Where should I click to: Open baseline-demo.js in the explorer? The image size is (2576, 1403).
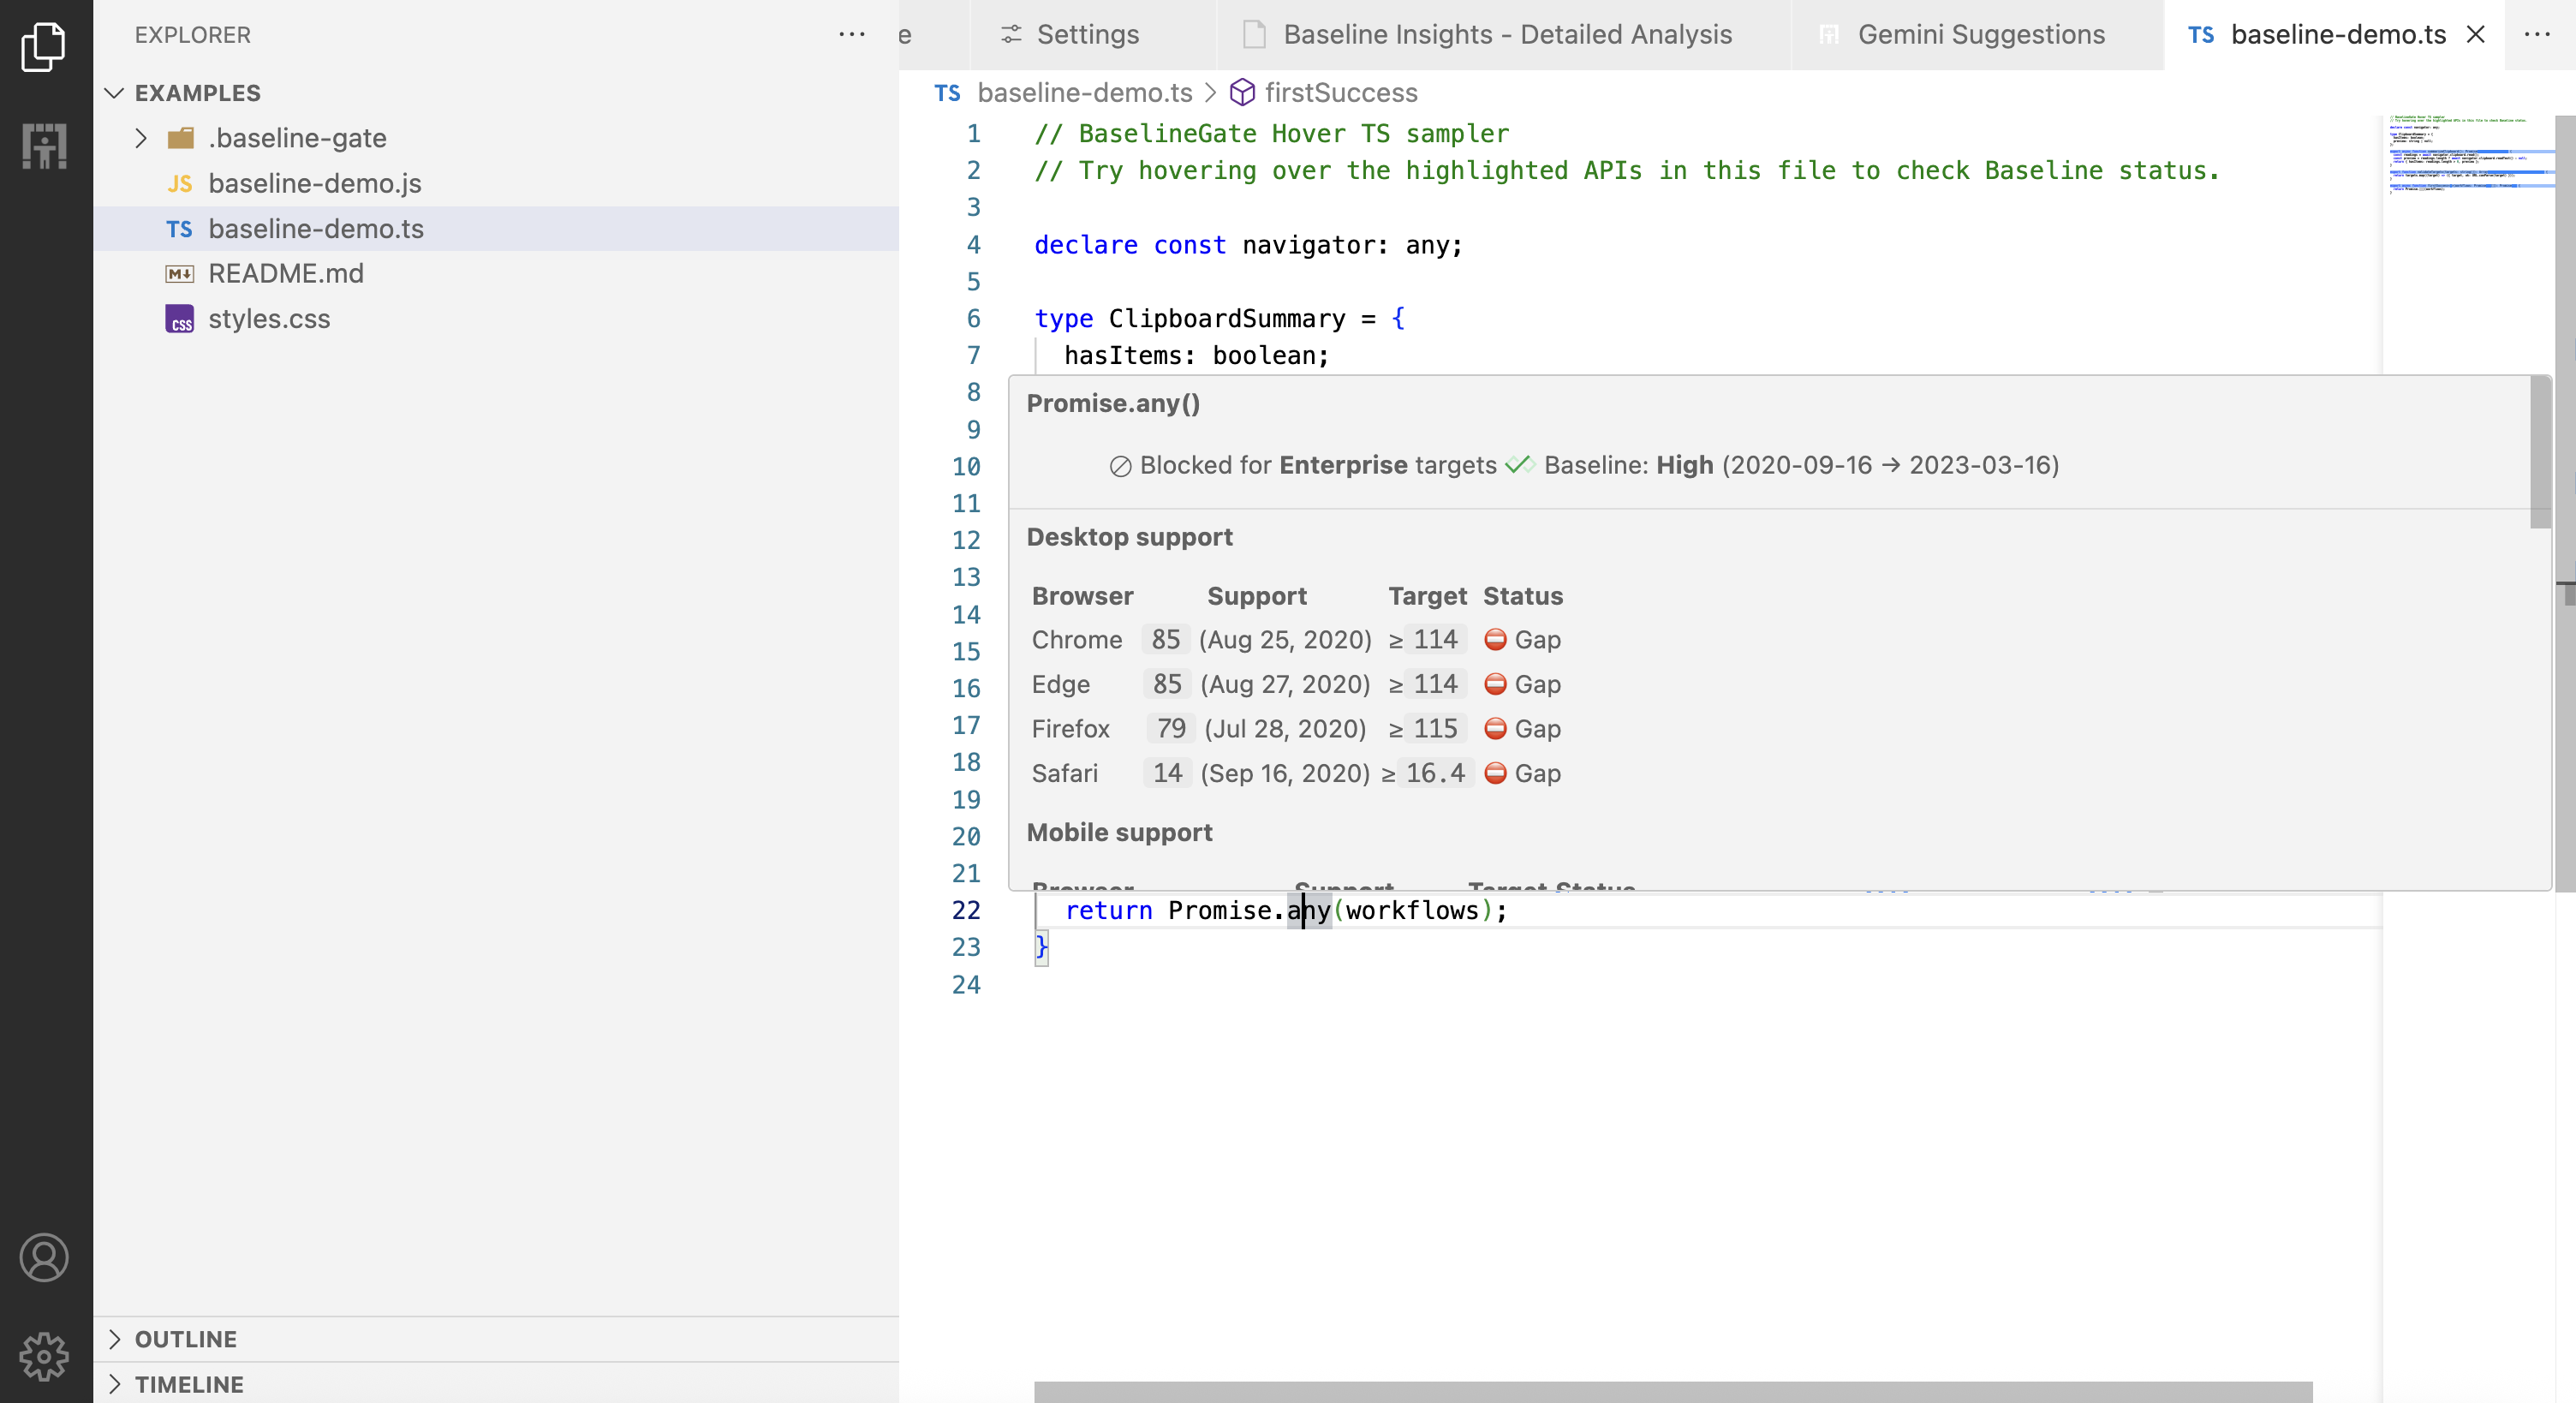point(314,183)
